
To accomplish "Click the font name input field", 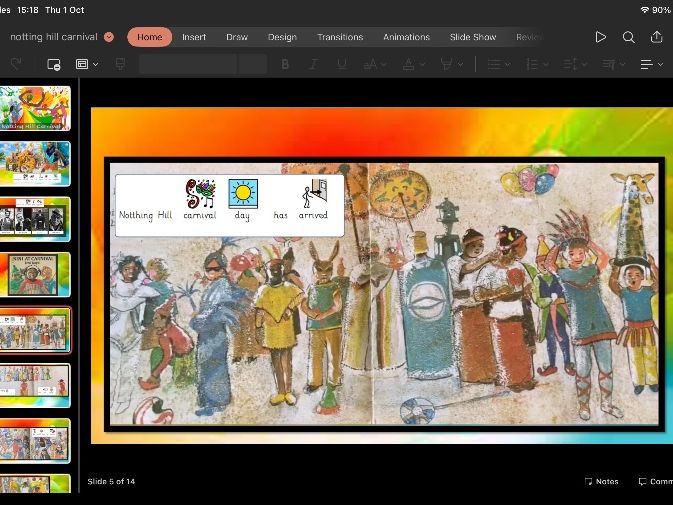I will [x=188, y=64].
